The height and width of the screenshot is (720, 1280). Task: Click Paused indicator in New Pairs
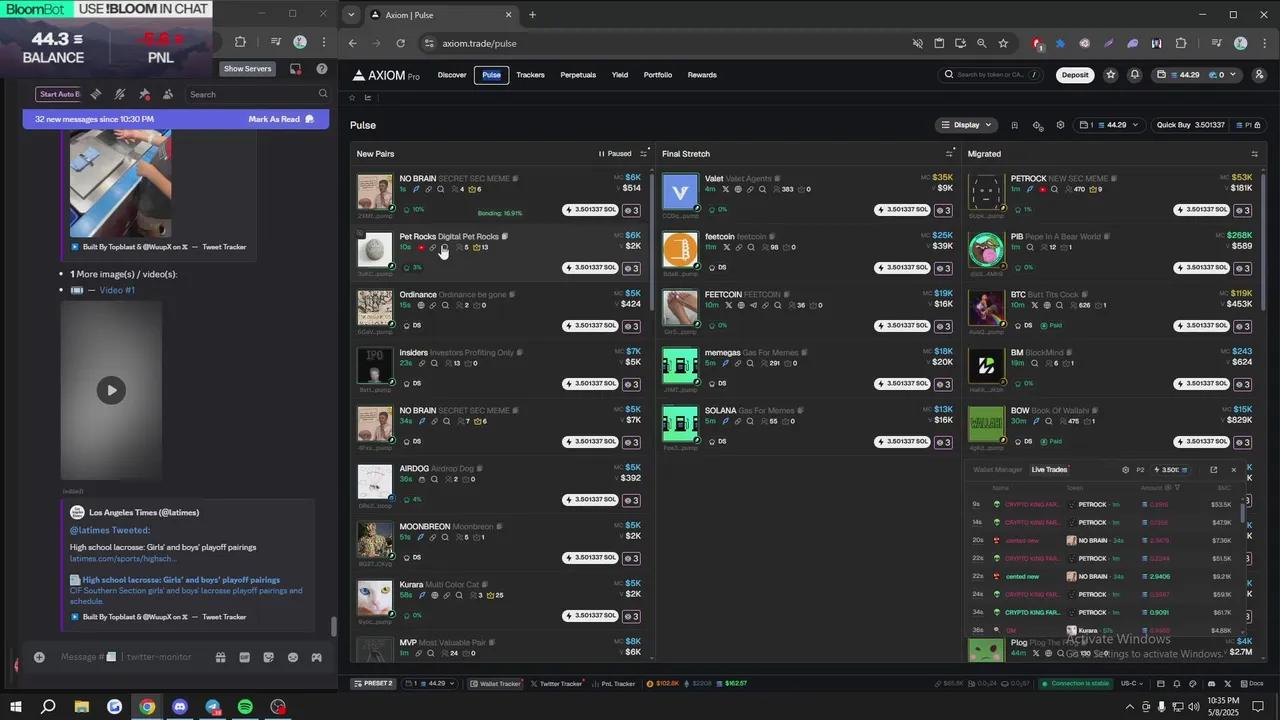coord(615,154)
